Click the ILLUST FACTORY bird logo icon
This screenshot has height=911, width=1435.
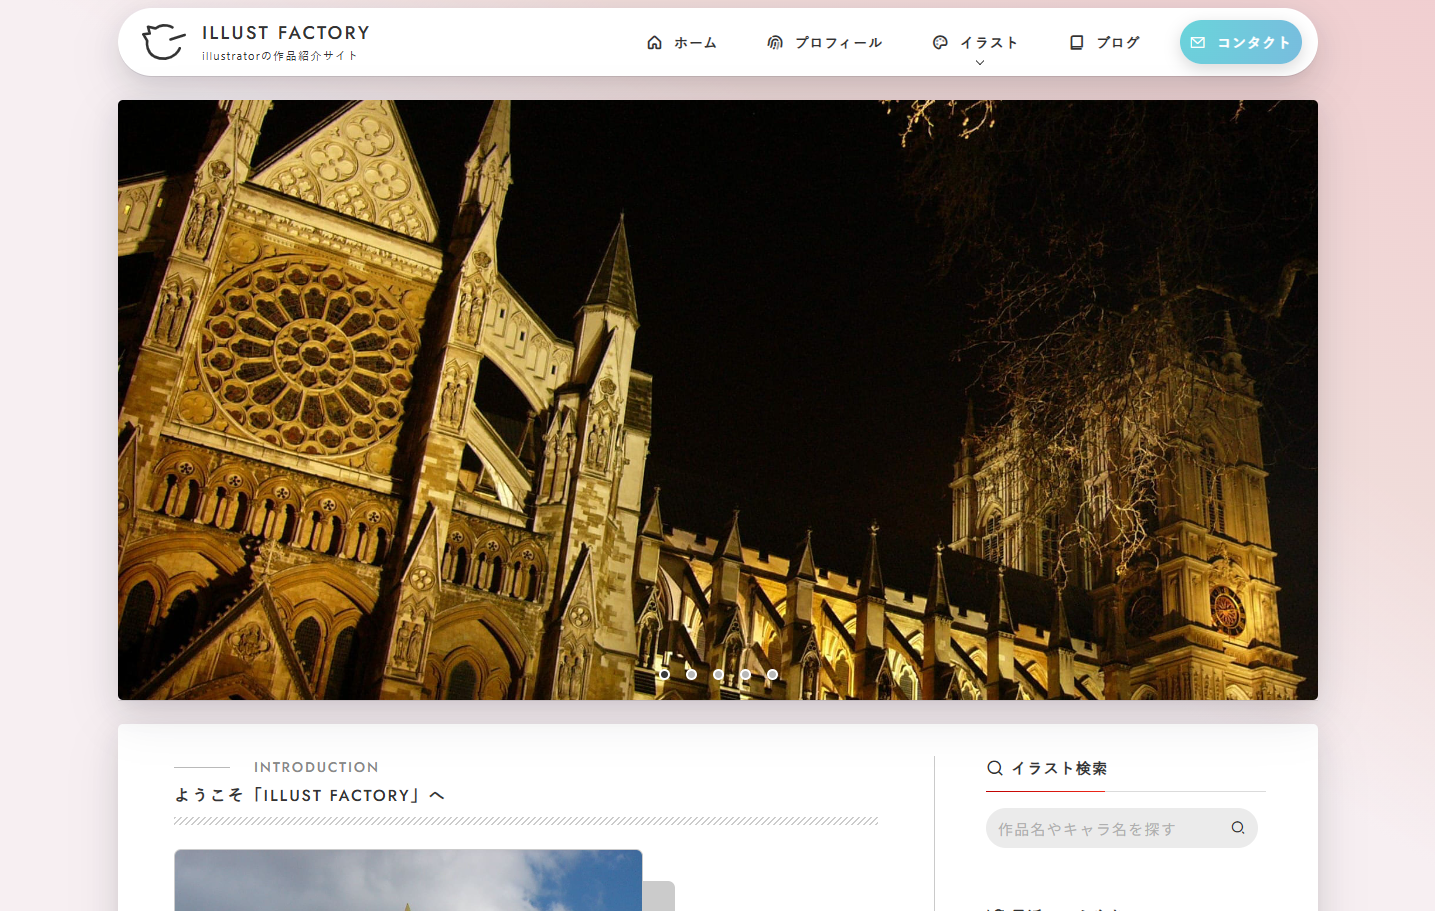point(164,42)
